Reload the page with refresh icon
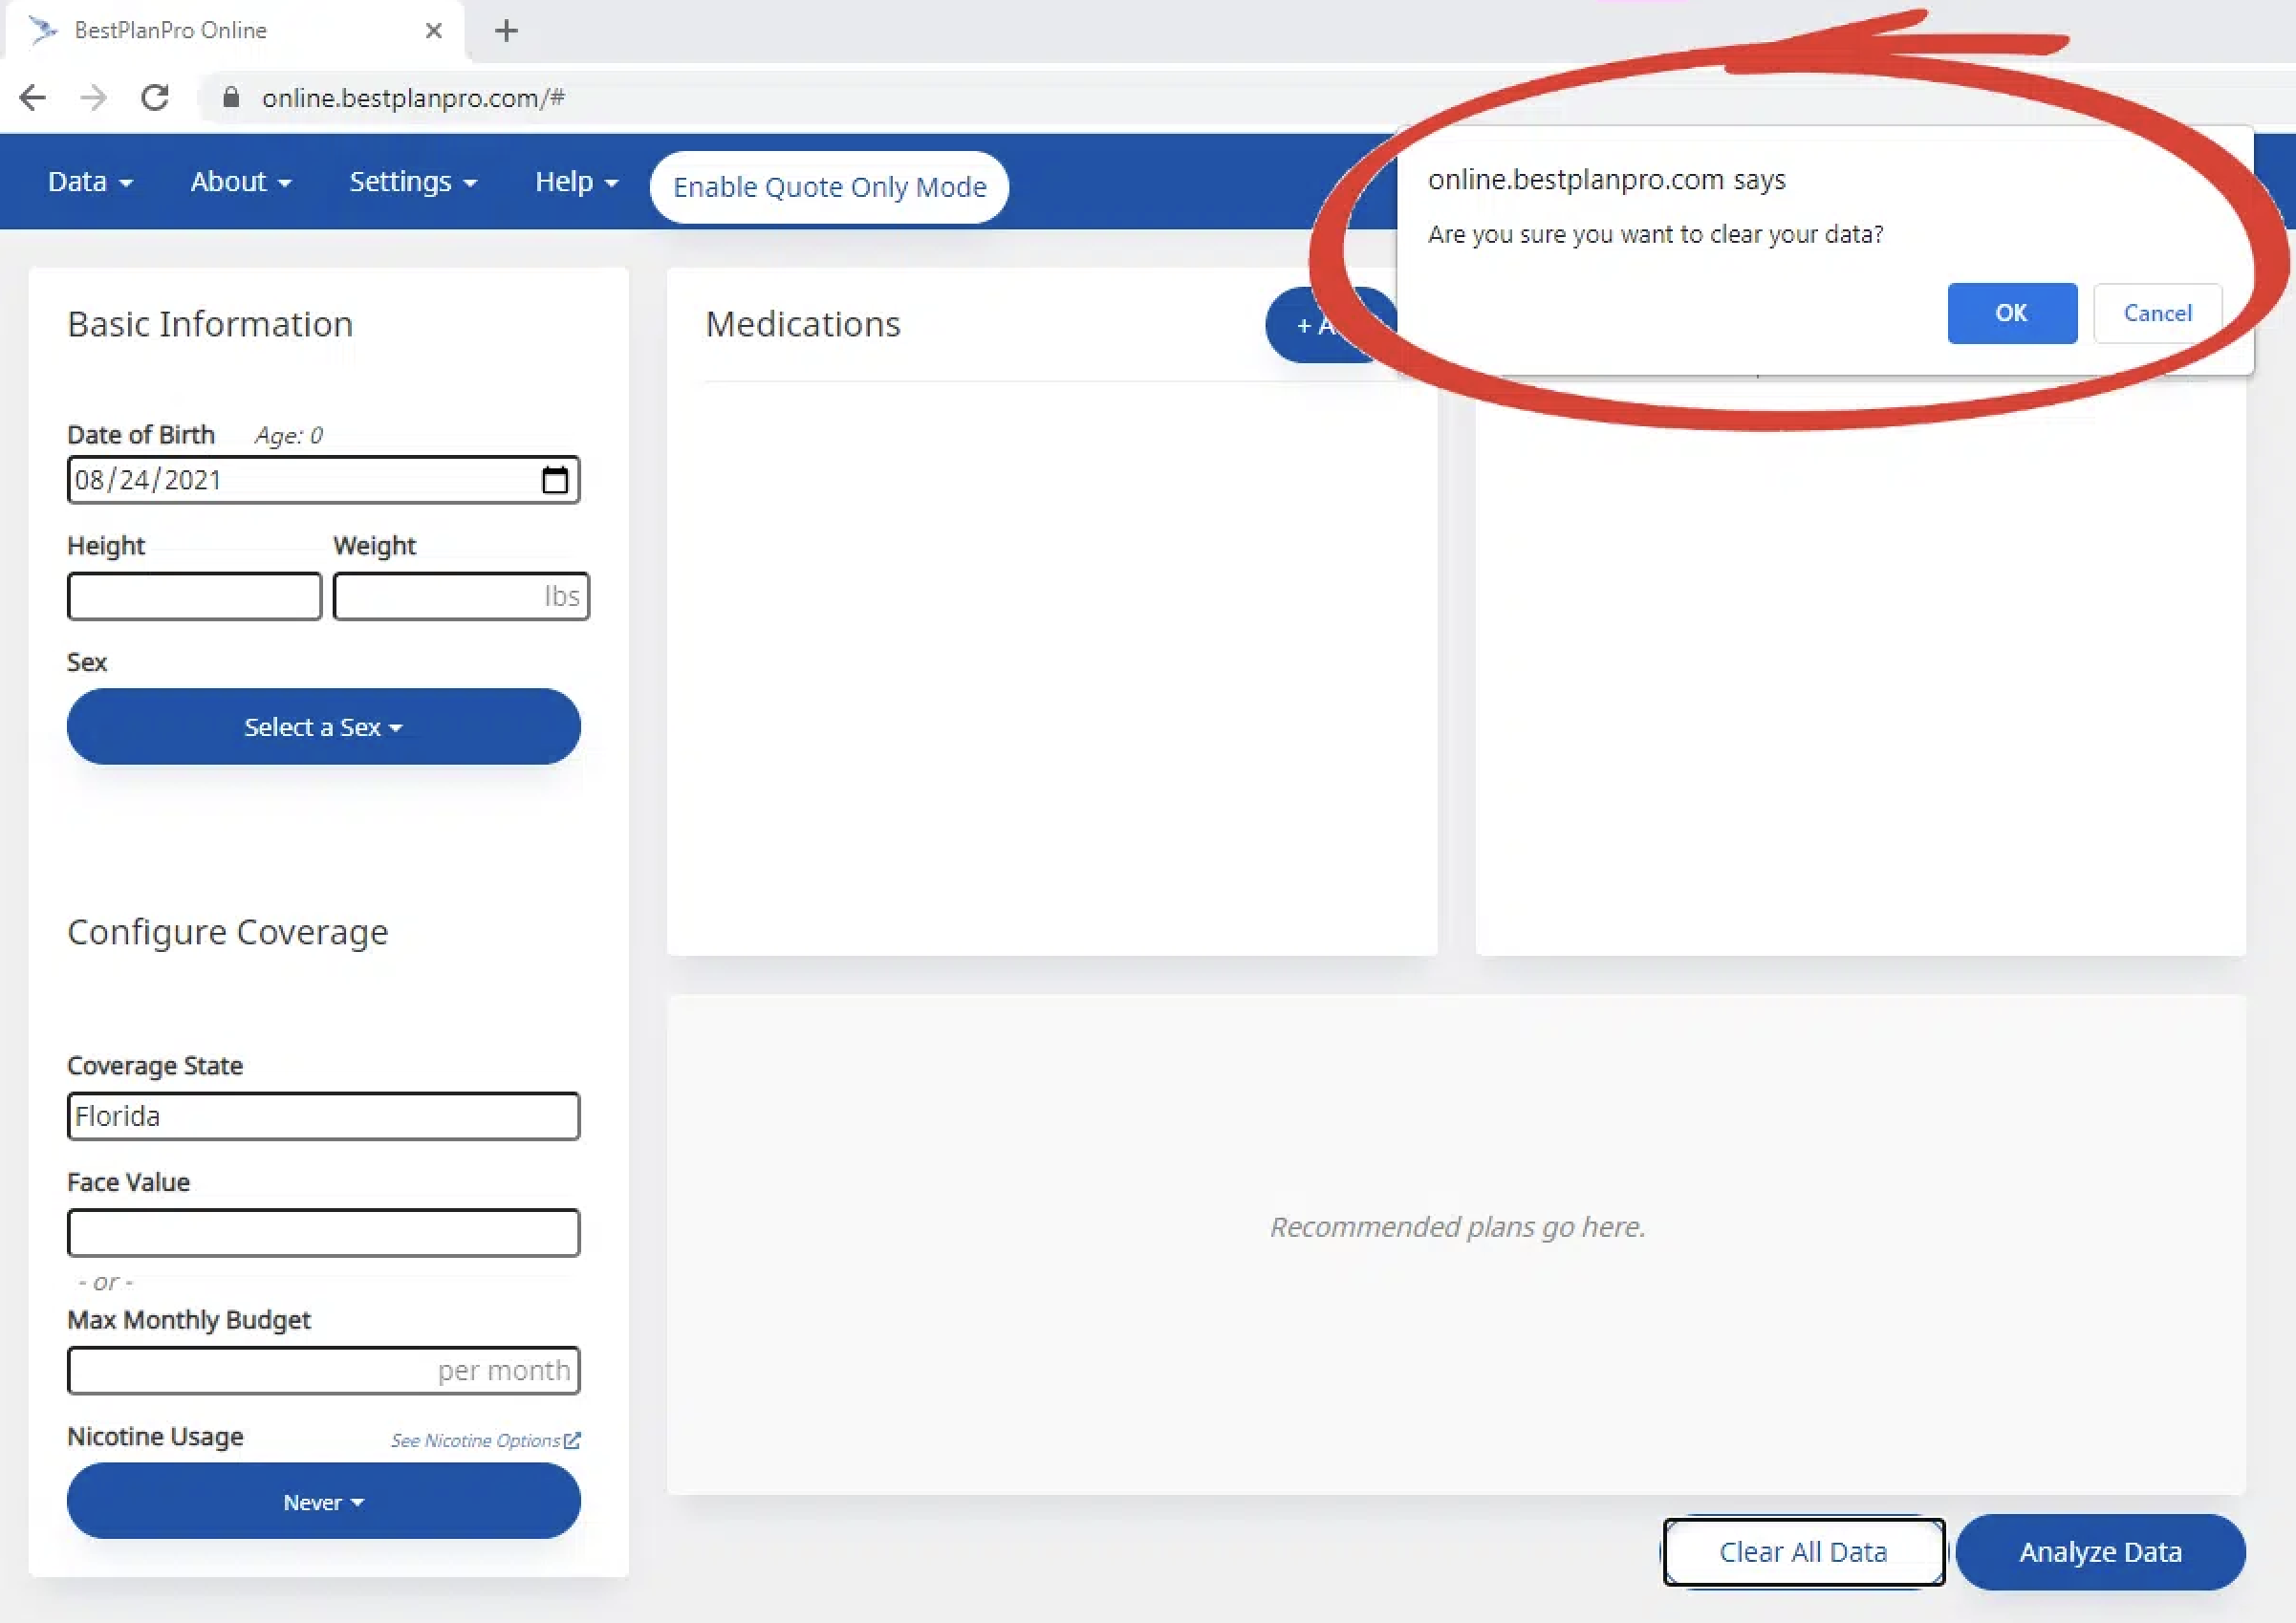This screenshot has width=2296, height=1623. coord(154,97)
